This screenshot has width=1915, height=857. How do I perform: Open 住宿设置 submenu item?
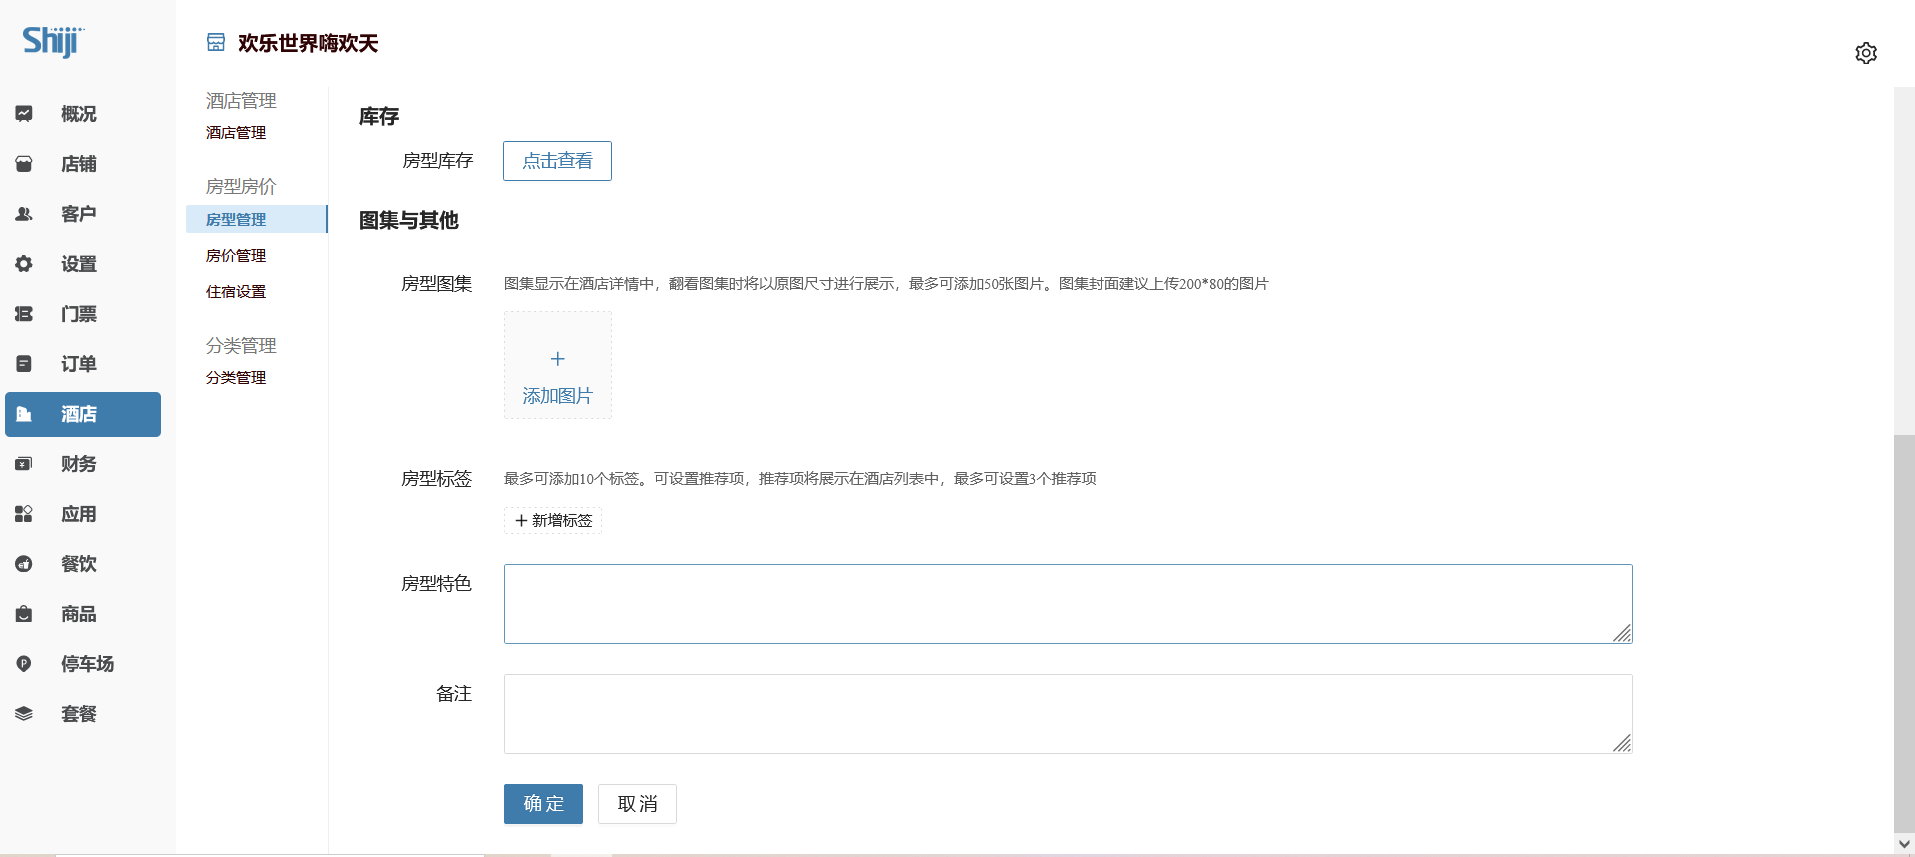236,292
